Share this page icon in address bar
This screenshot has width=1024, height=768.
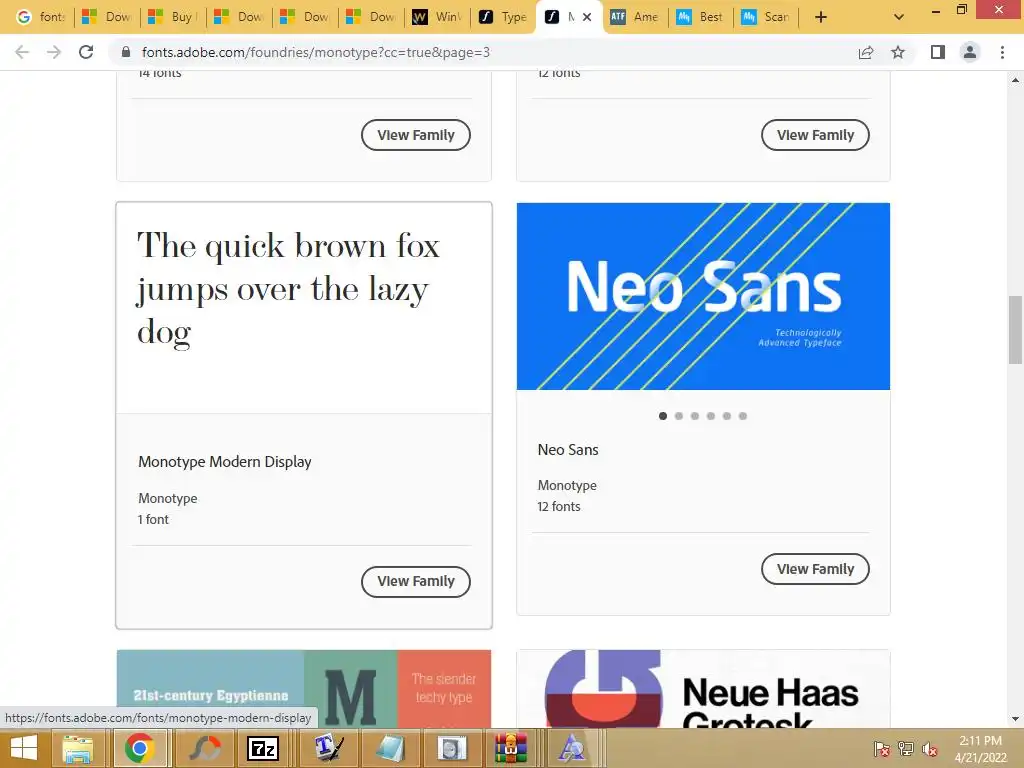[x=866, y=52]
